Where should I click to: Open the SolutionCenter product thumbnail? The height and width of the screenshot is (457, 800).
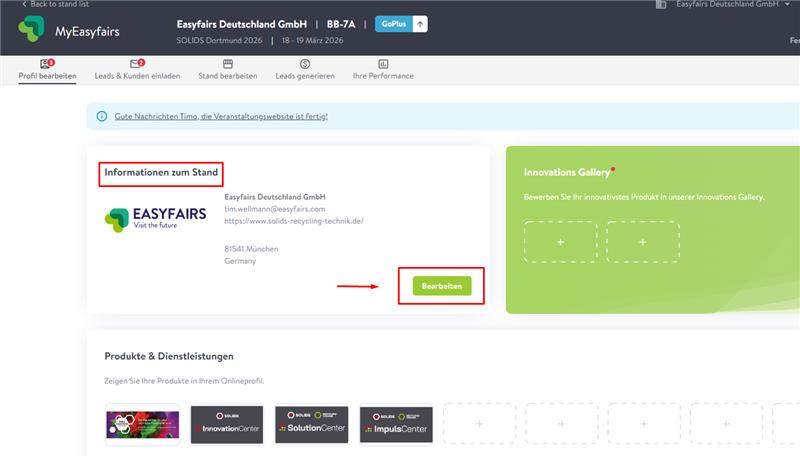[x=311, y=425]
